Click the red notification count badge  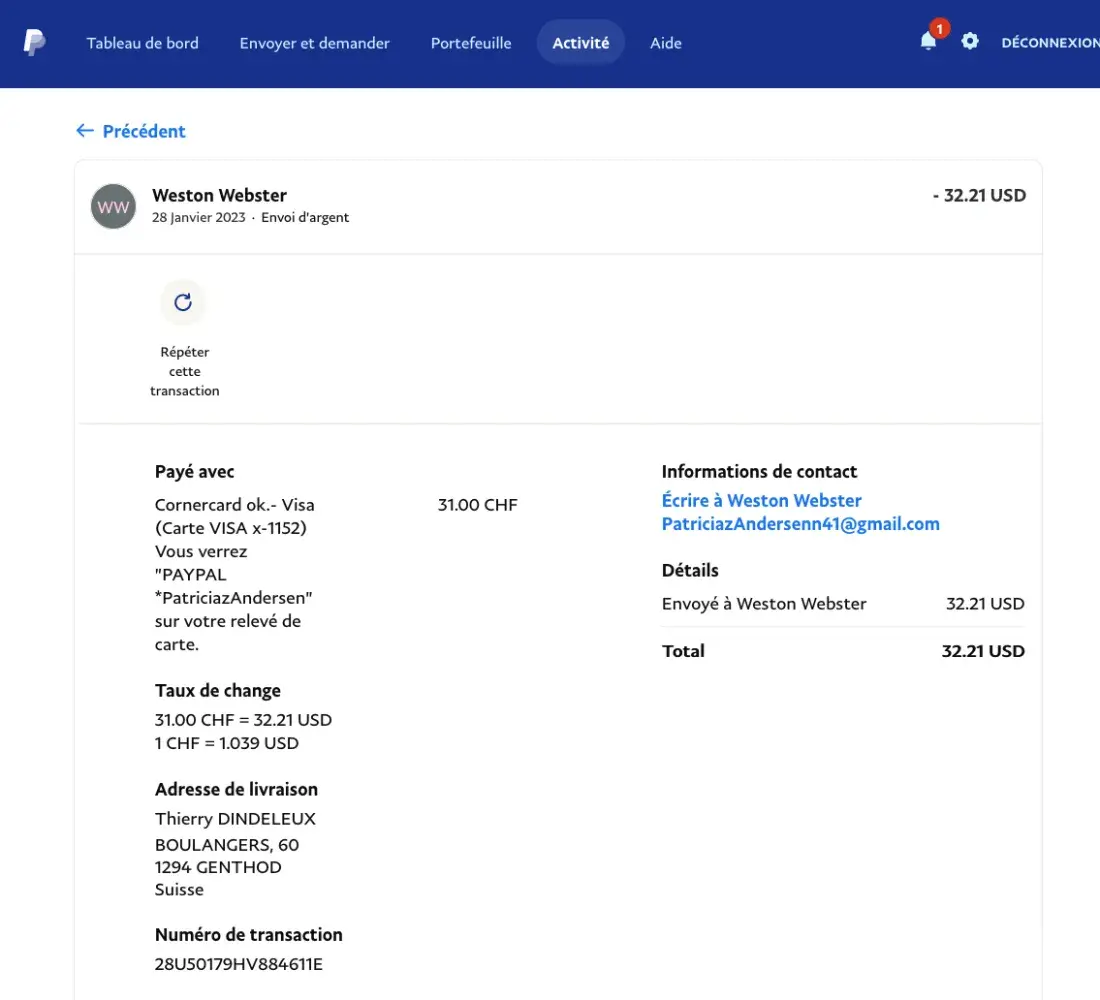click(939, 29)
